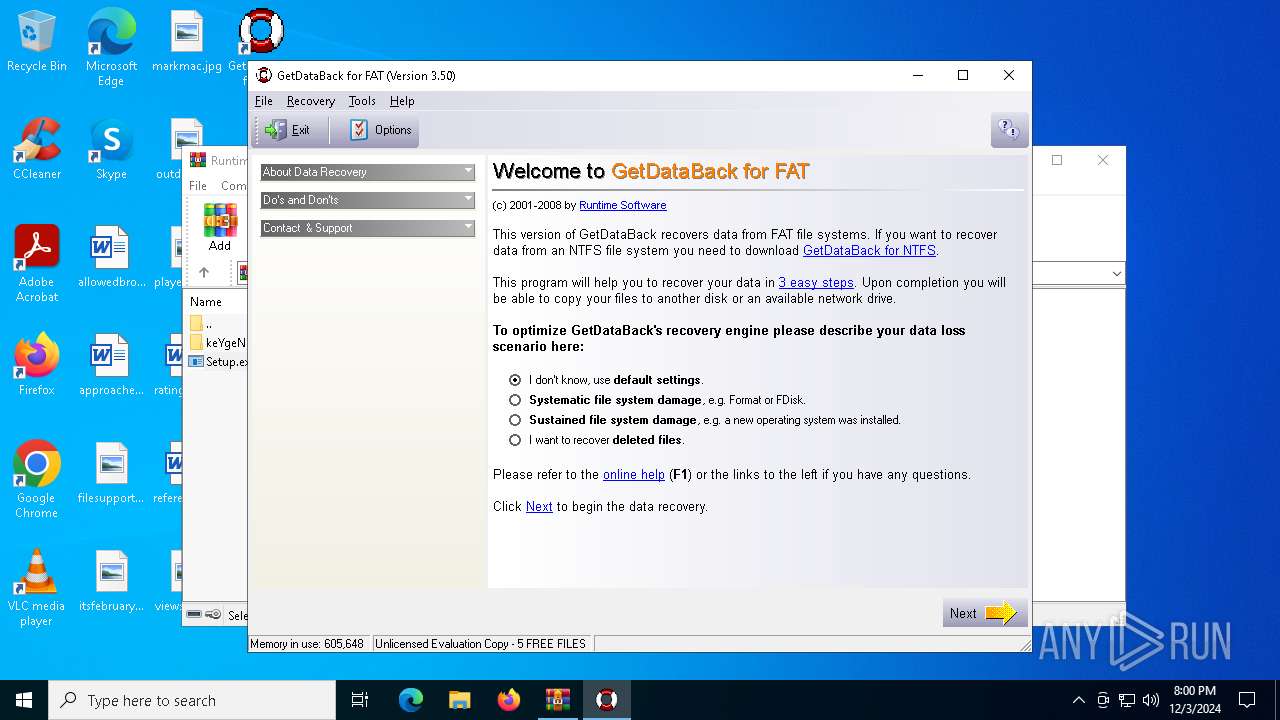
Task: Follow GetDataBack for NTFS link
Action: pos(869,251)
